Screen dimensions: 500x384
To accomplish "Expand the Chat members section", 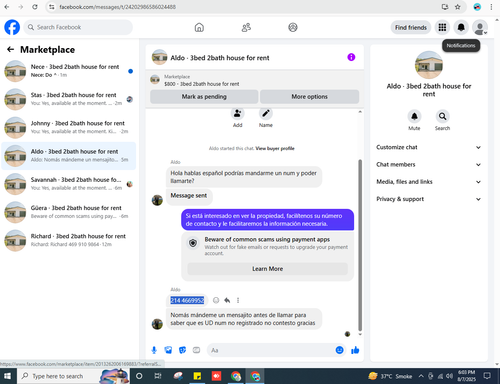I will coord(429,165).
